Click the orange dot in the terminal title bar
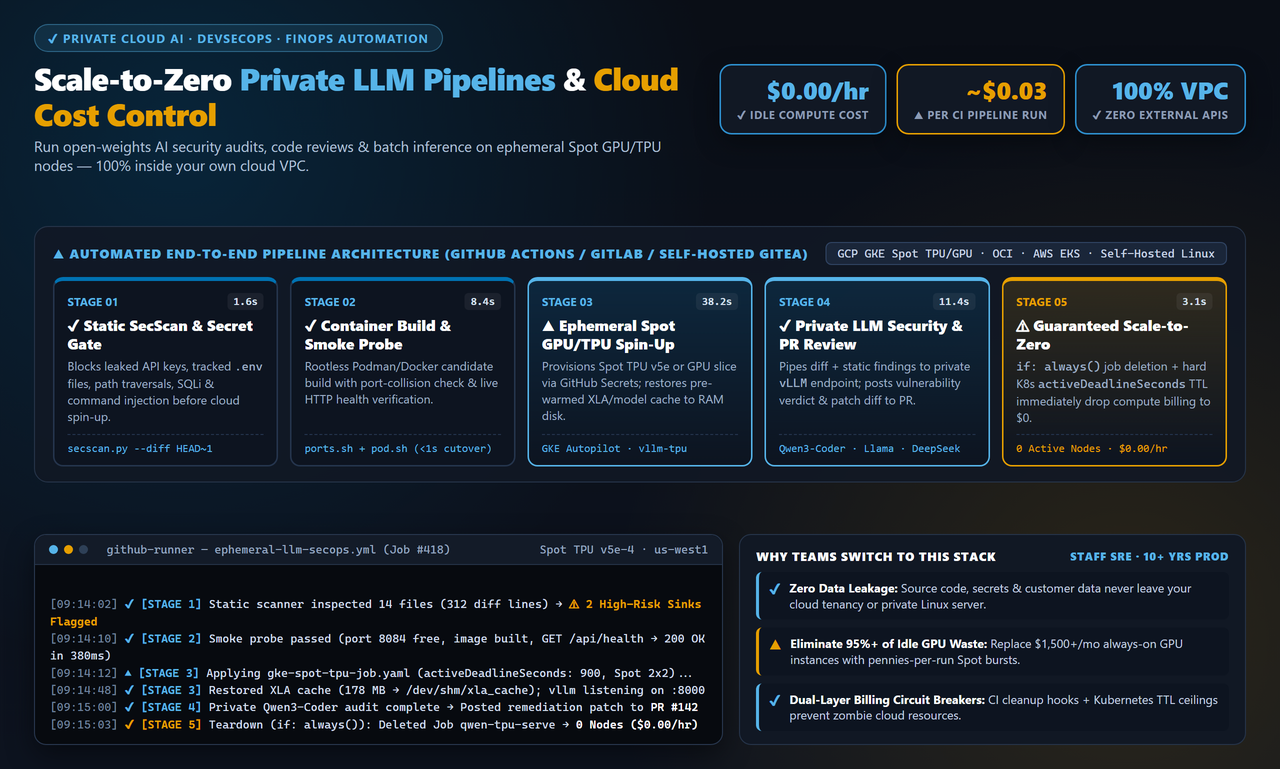Viewport: 1280px width, 769px height. (x=68, y=549)
